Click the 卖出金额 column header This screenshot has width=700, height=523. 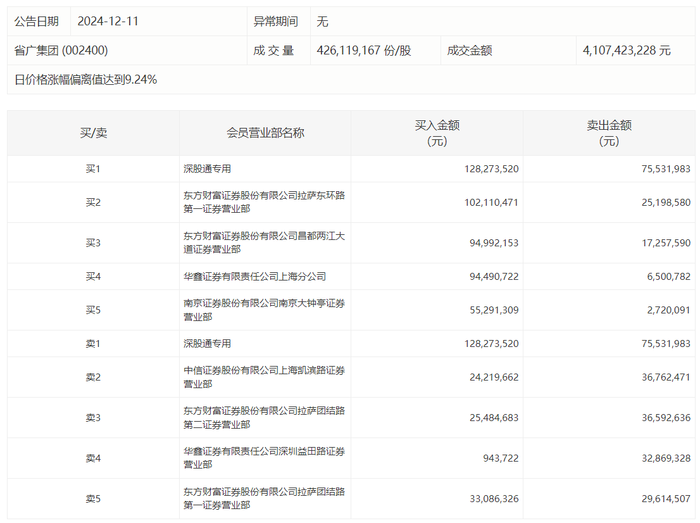(609, 133)
